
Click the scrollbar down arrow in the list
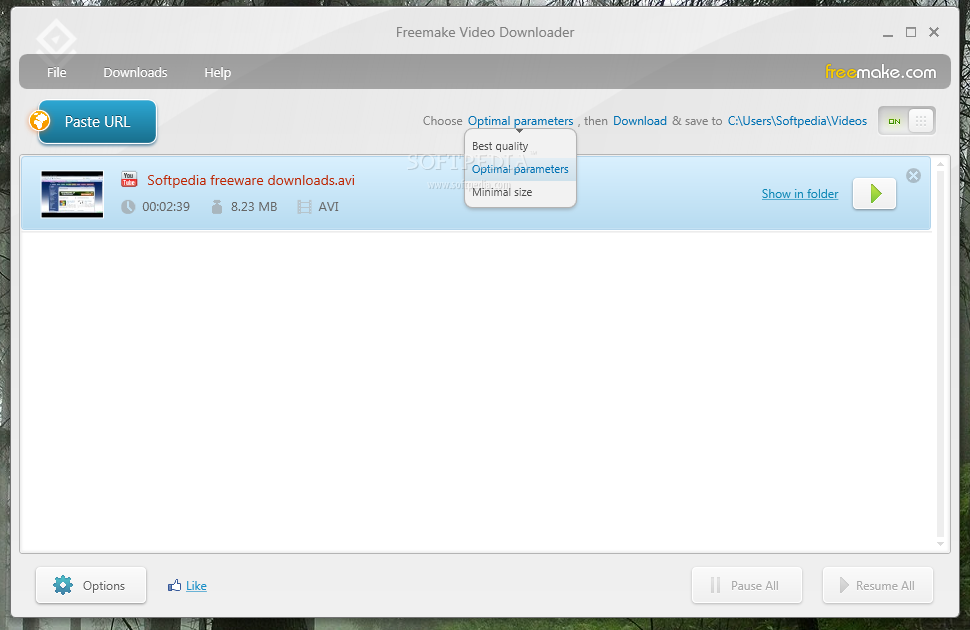(x=940, y=544)
